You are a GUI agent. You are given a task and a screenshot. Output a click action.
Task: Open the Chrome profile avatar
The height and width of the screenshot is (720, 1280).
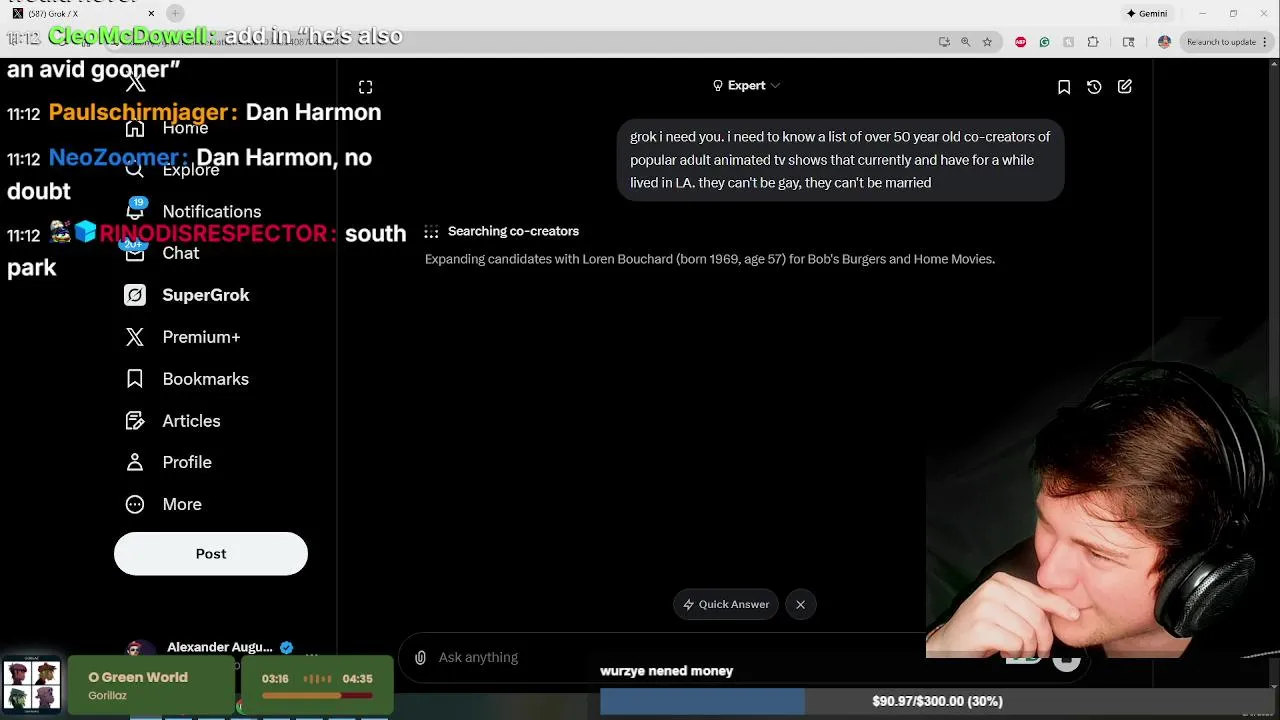1164,42
